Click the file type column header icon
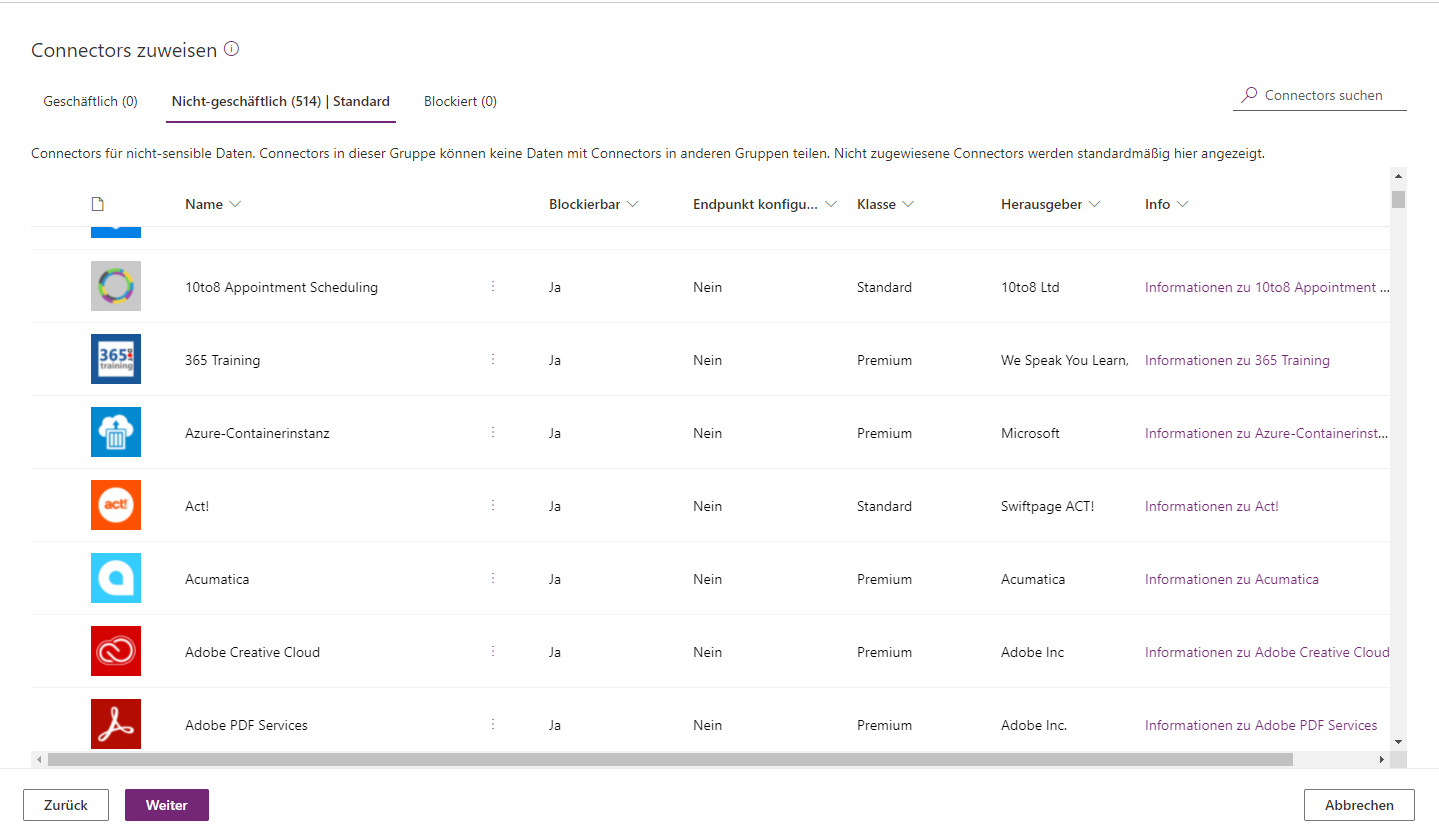 pos(97,204)
